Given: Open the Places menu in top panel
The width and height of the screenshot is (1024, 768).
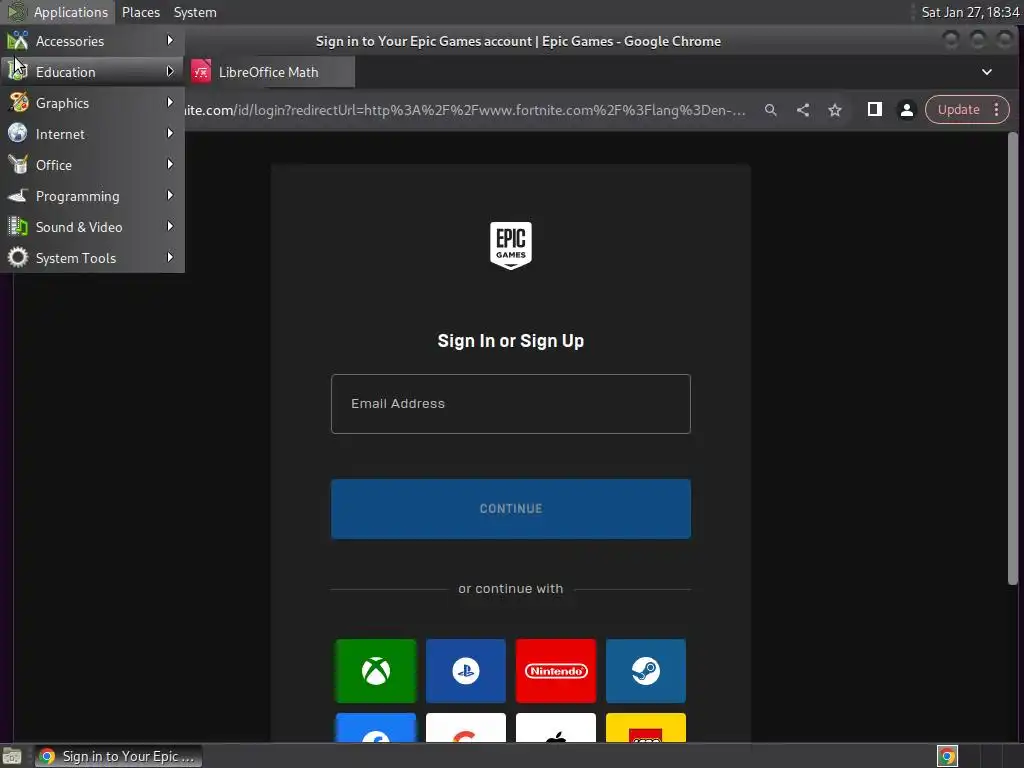Looking at the screenshot, I should (141, 12).
